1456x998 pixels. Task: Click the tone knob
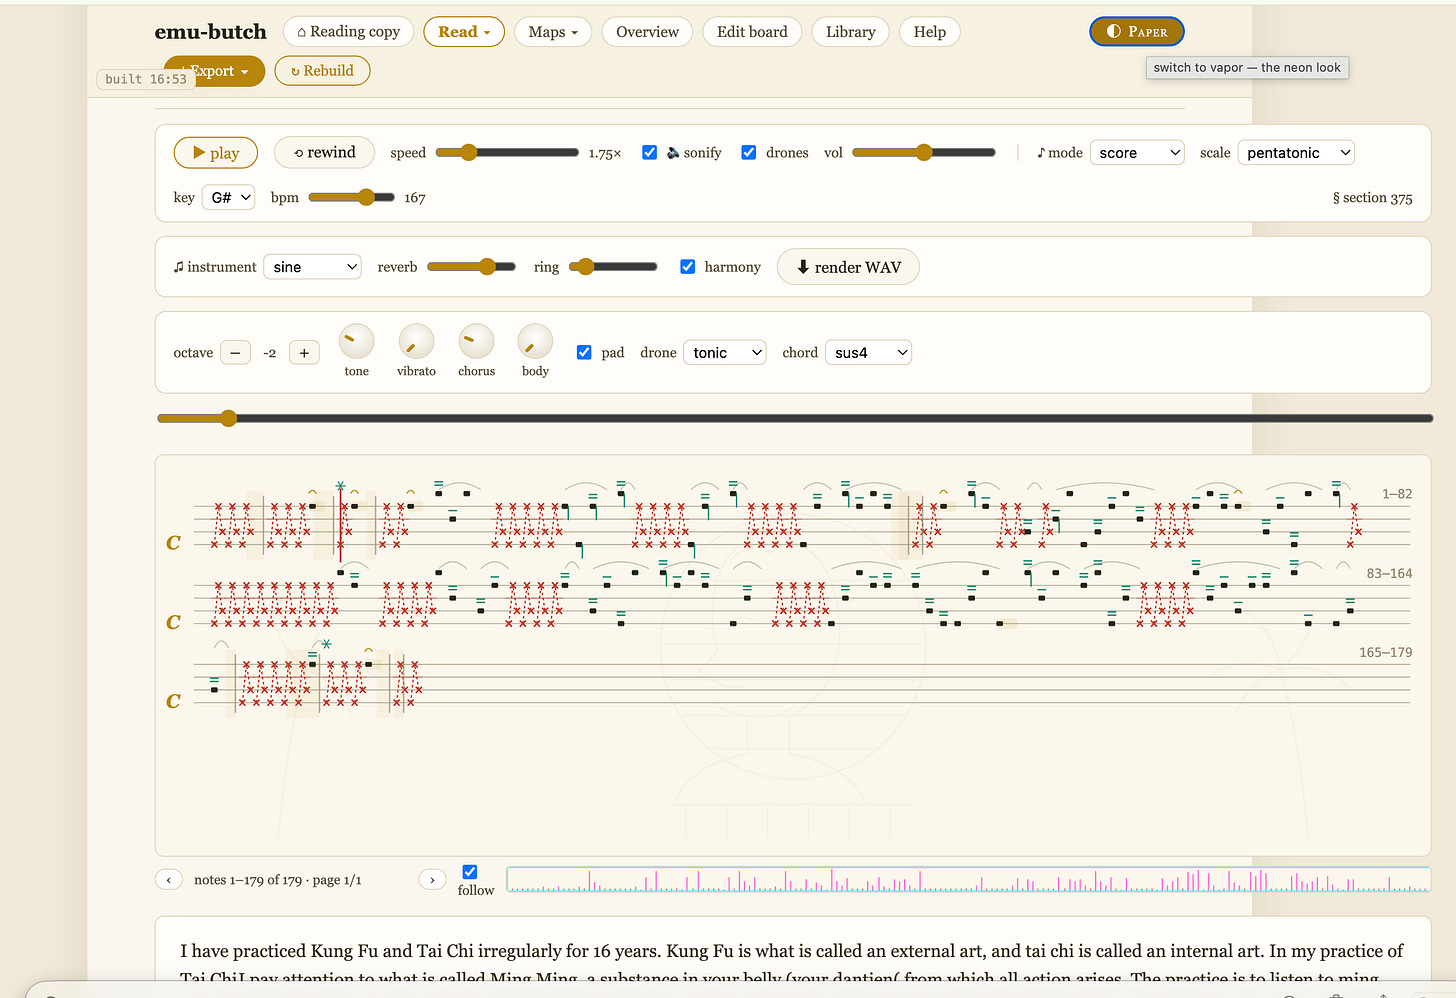357,342
